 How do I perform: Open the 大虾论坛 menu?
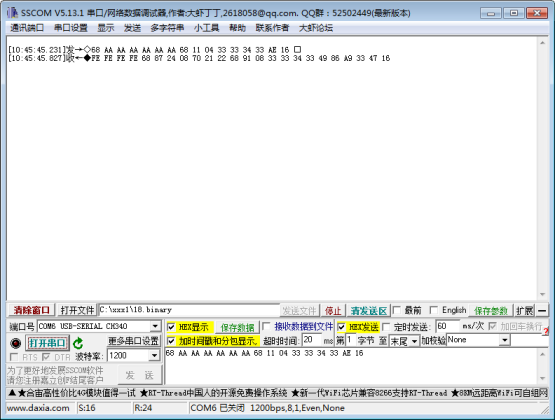point(316,28)
